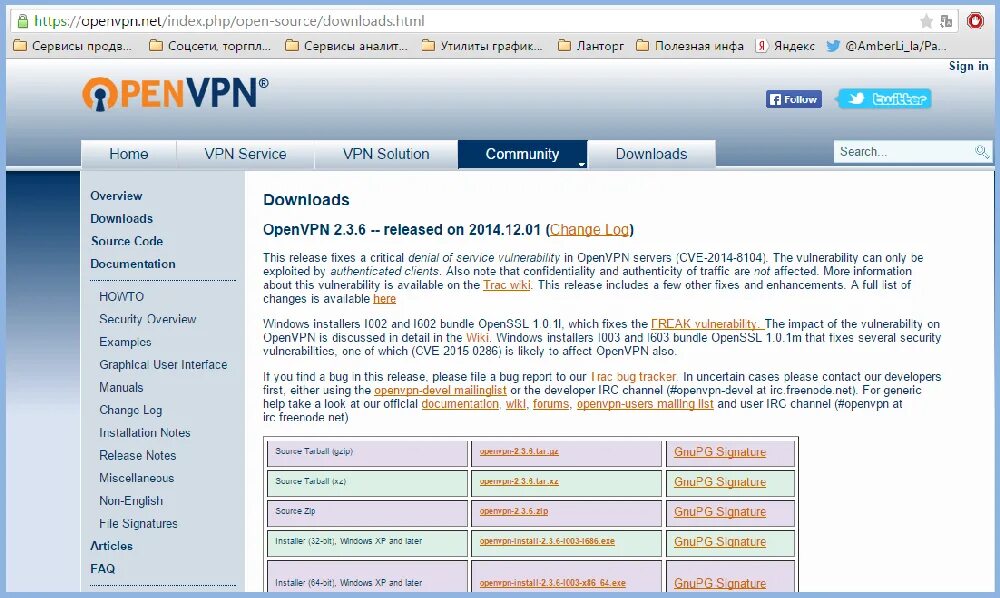Open Installation Notes sidebar link
The image size is (1000, 598).
pyautogui.click(x=145, y=433)
